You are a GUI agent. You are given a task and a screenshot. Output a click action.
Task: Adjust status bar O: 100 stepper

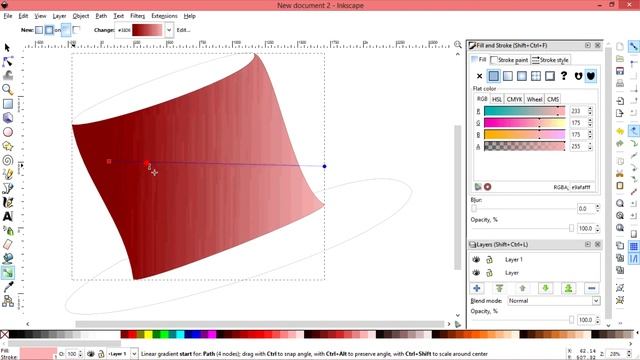pos(80,354)
